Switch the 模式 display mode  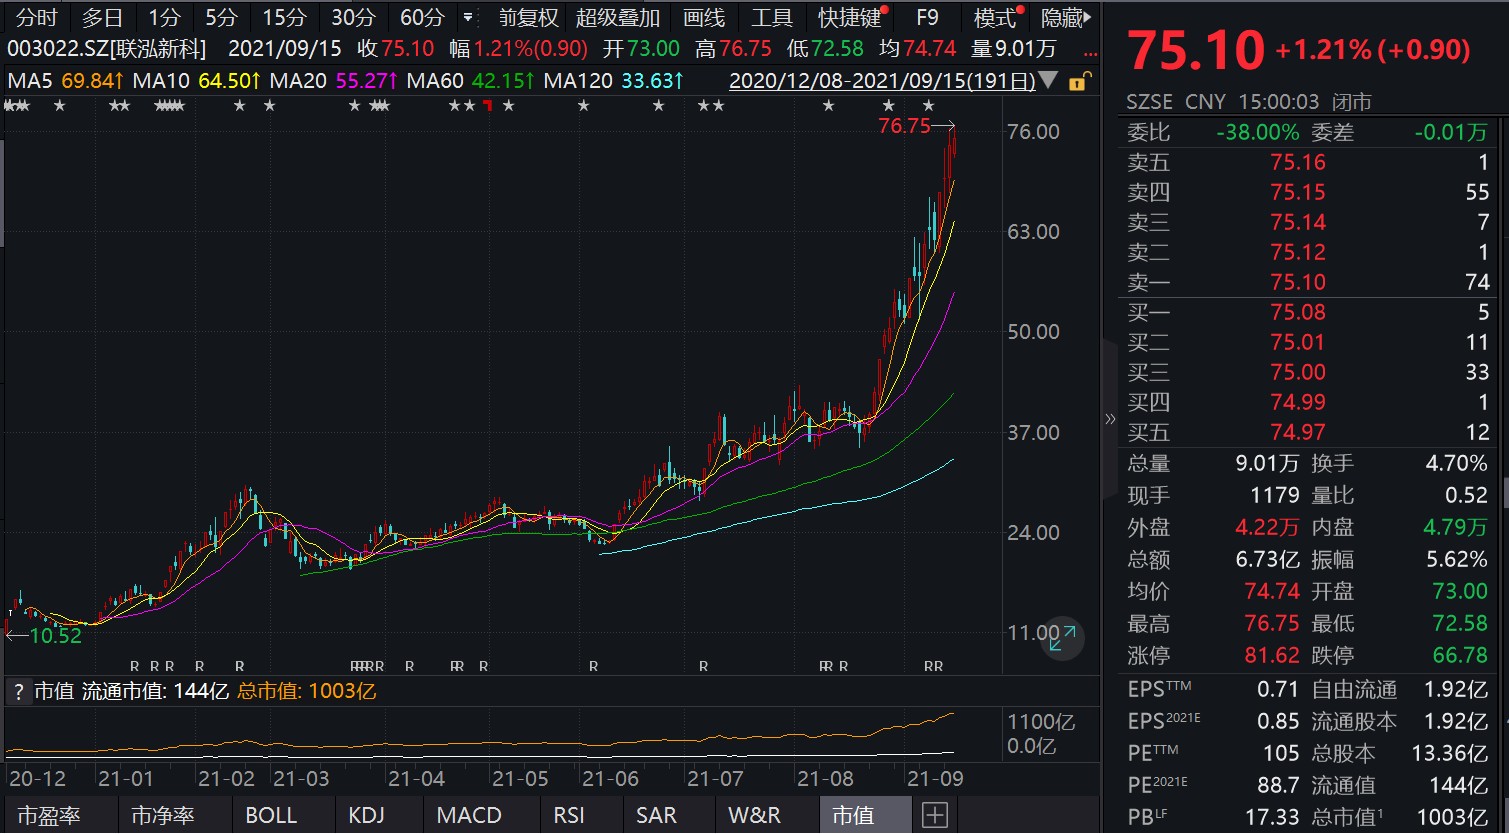pos(992,17)
